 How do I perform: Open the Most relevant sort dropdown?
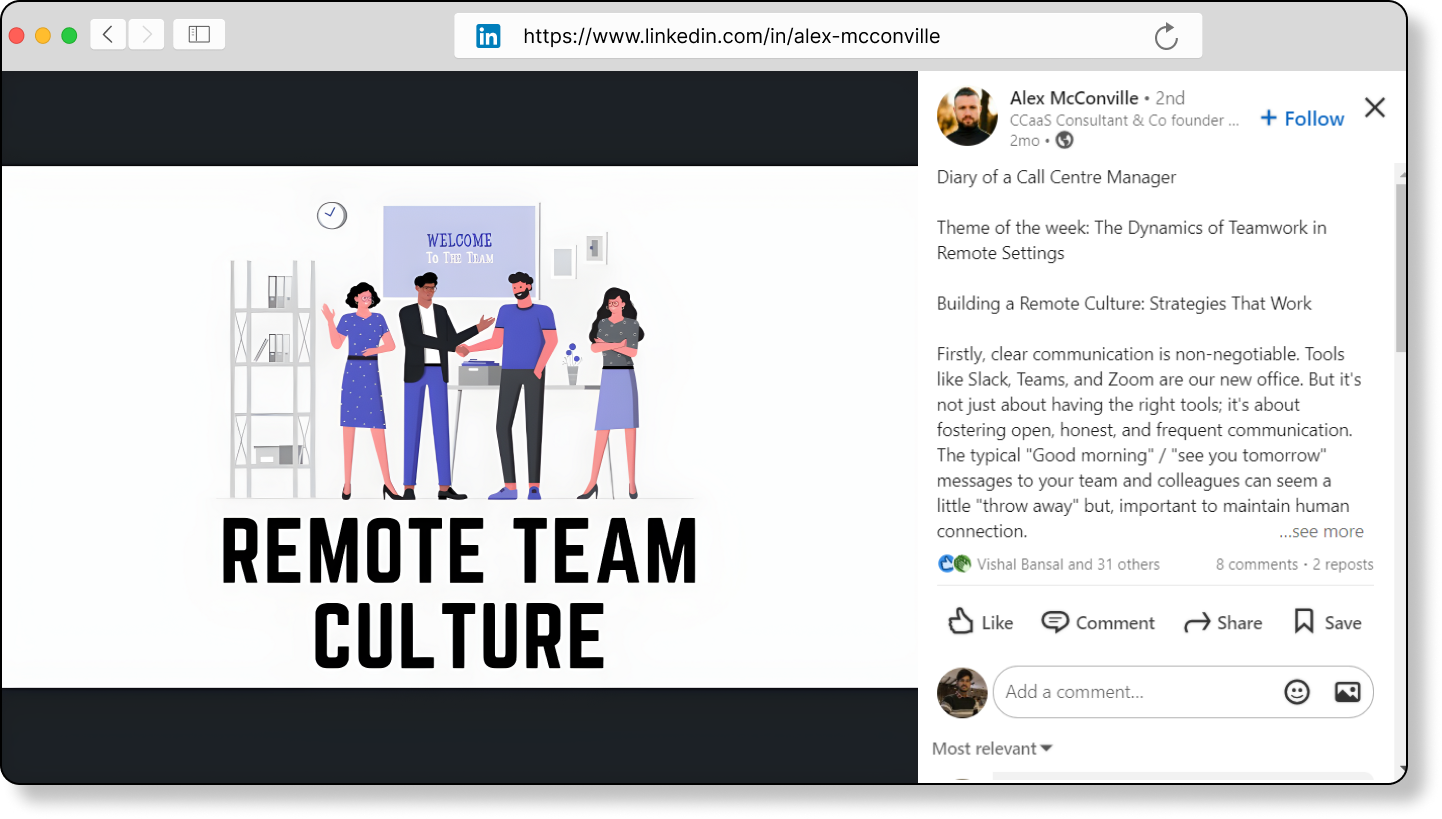[992, 748]
